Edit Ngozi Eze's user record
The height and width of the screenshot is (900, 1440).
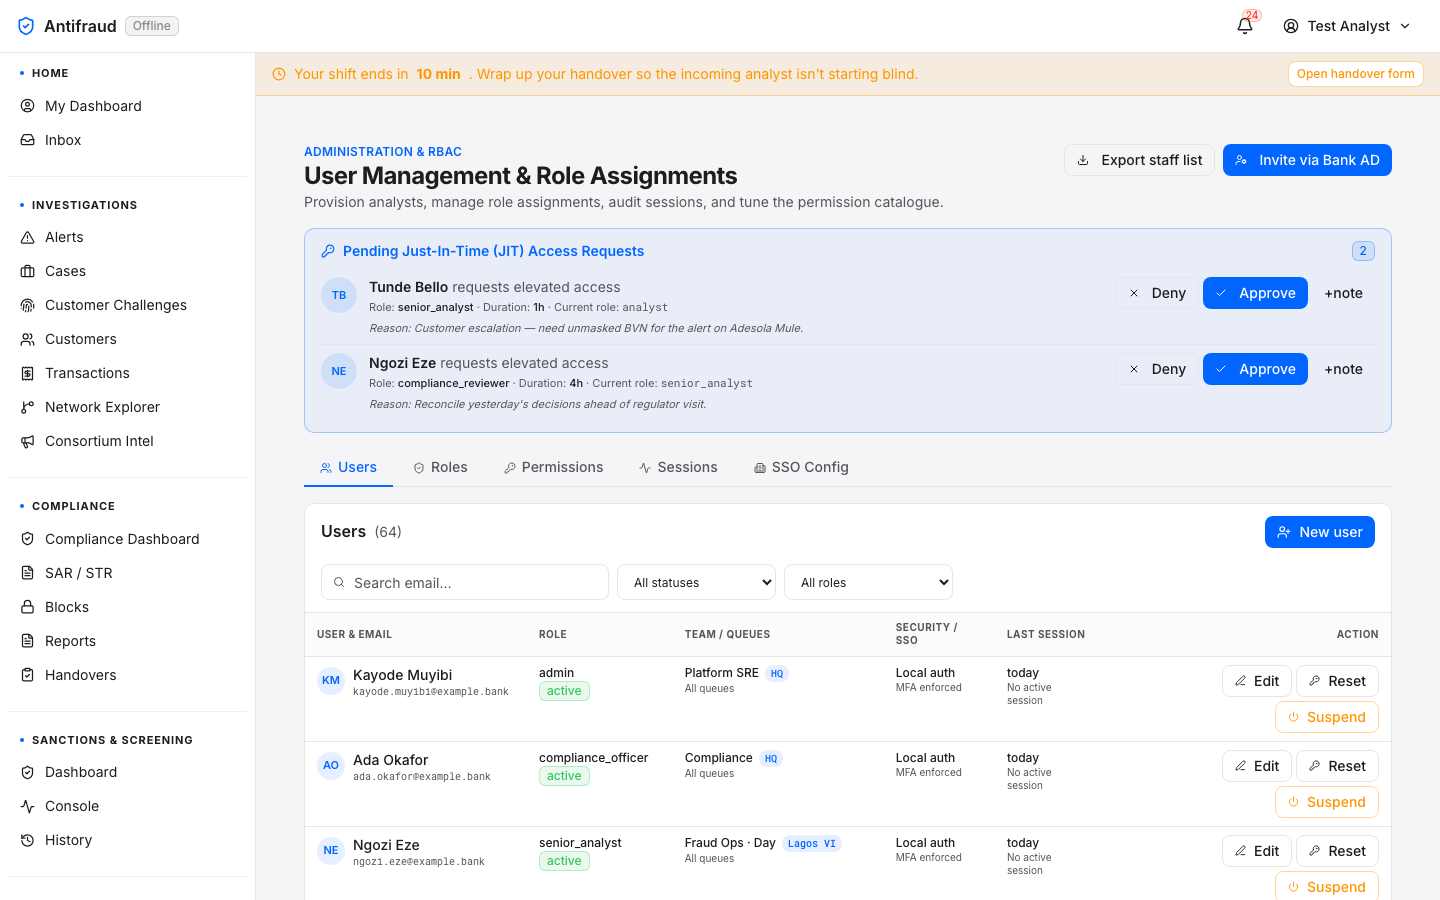[x=1256, y=851]
